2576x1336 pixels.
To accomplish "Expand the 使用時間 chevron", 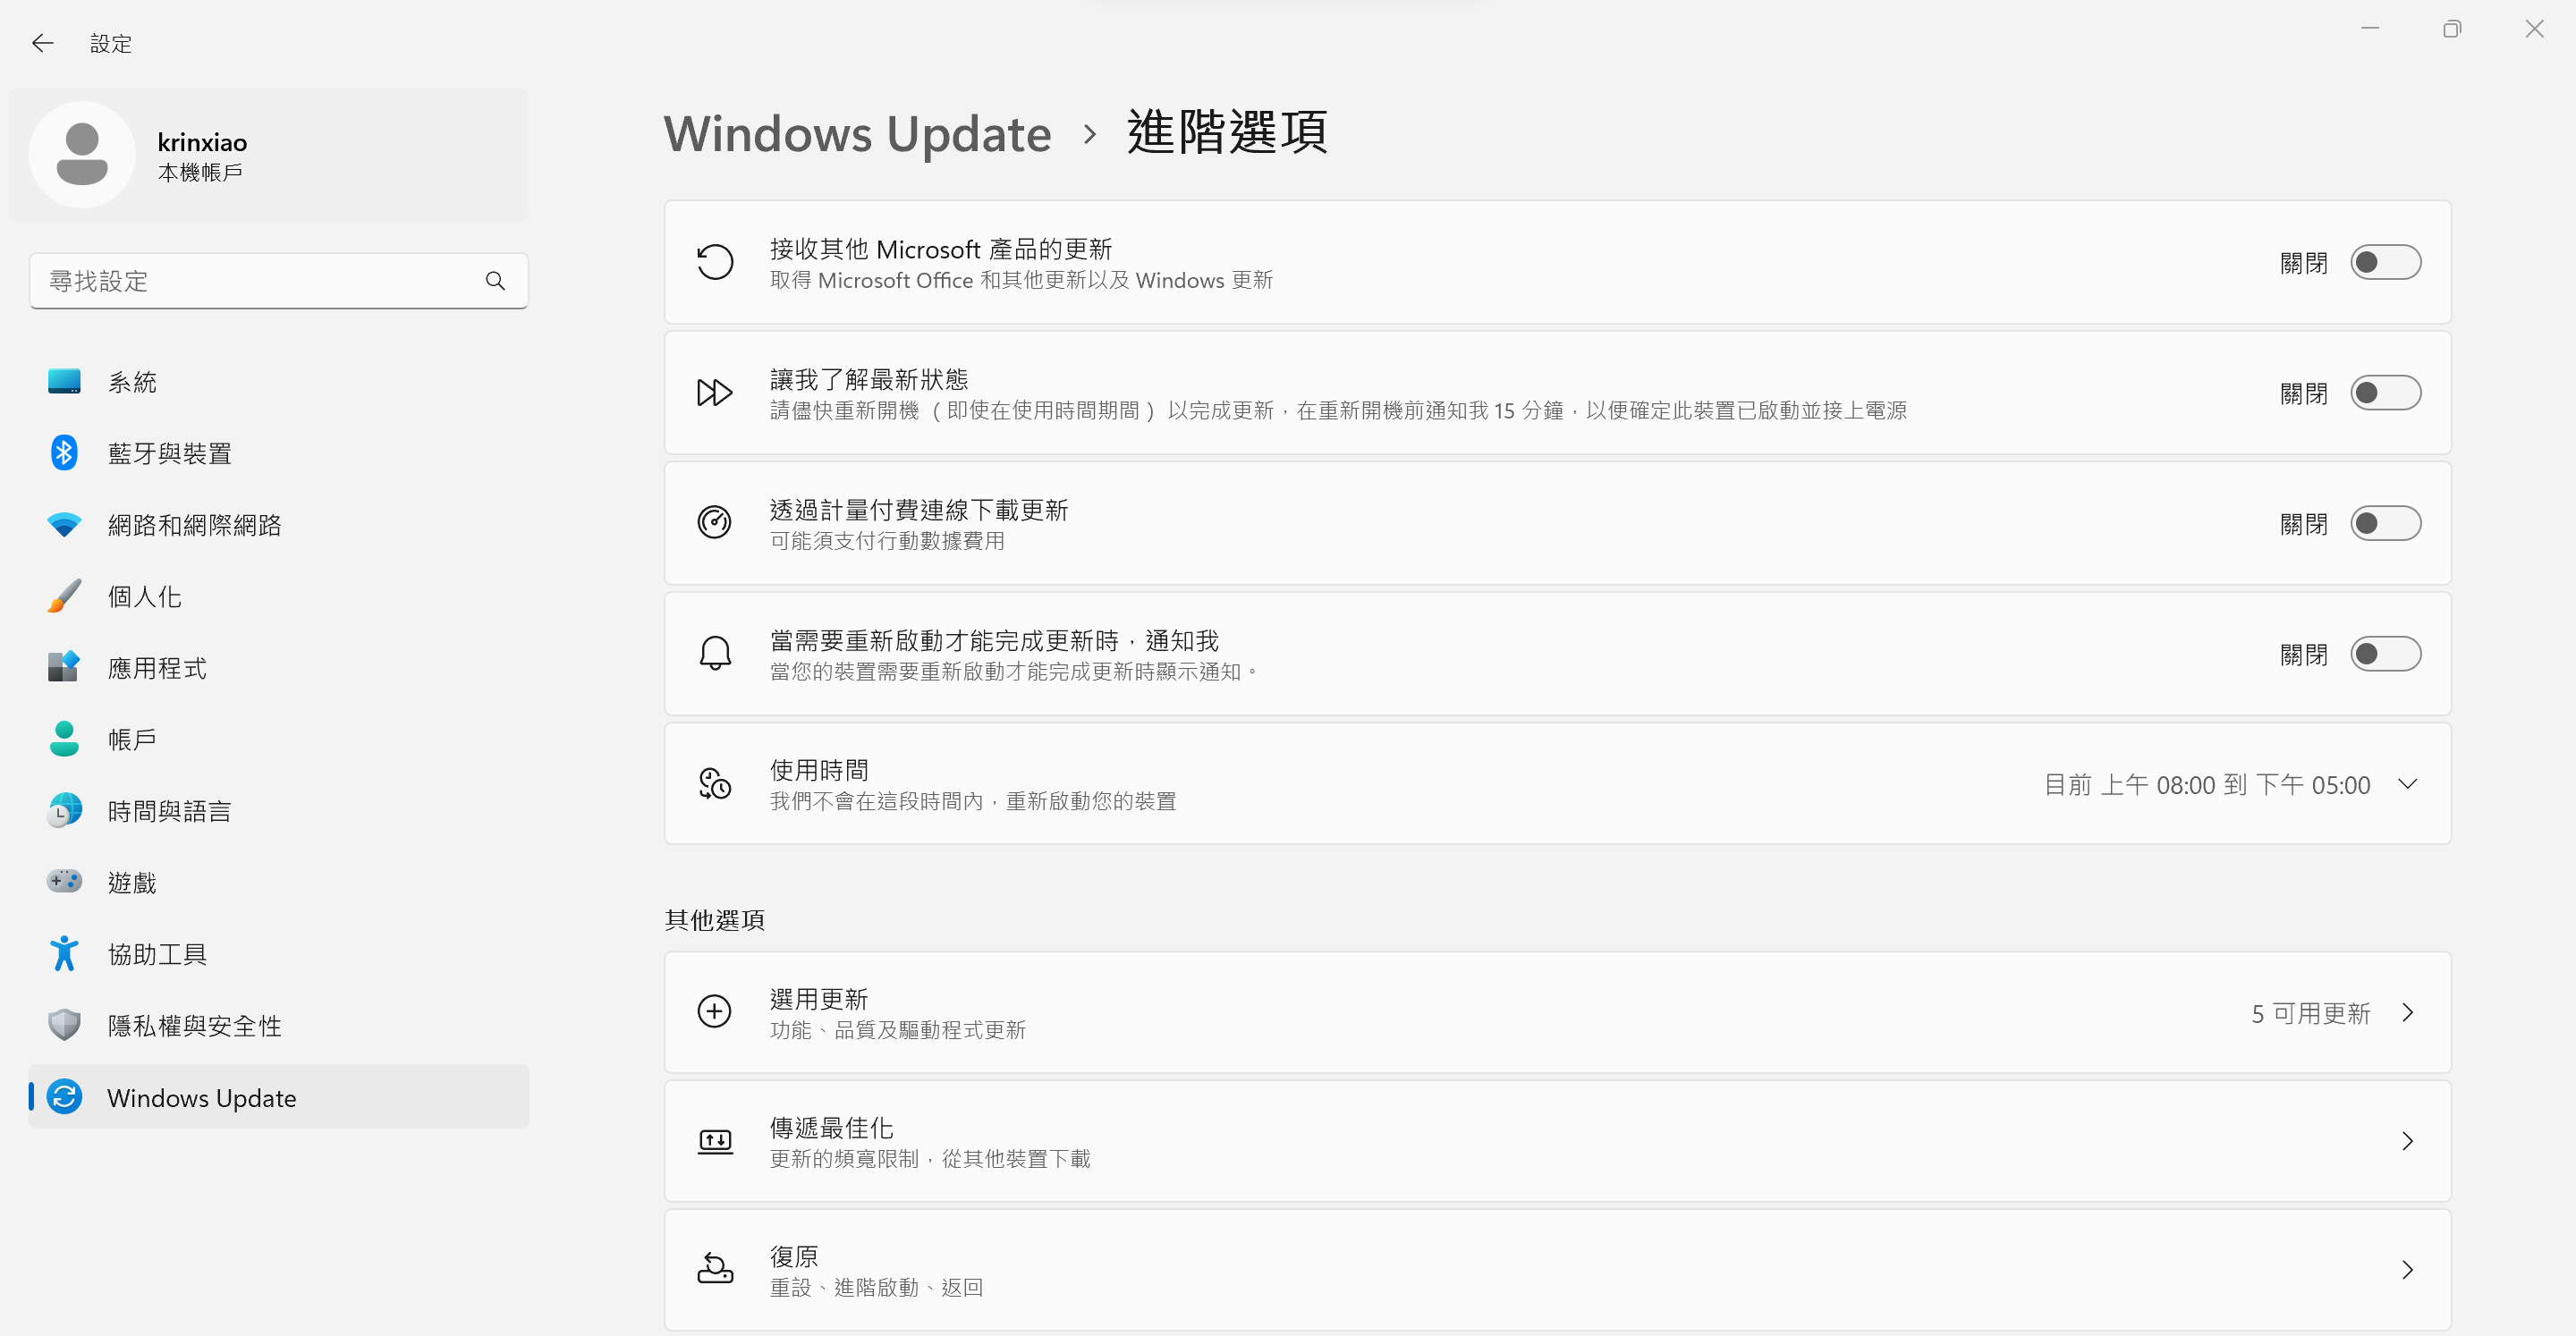I will [x=2408, y=784].
